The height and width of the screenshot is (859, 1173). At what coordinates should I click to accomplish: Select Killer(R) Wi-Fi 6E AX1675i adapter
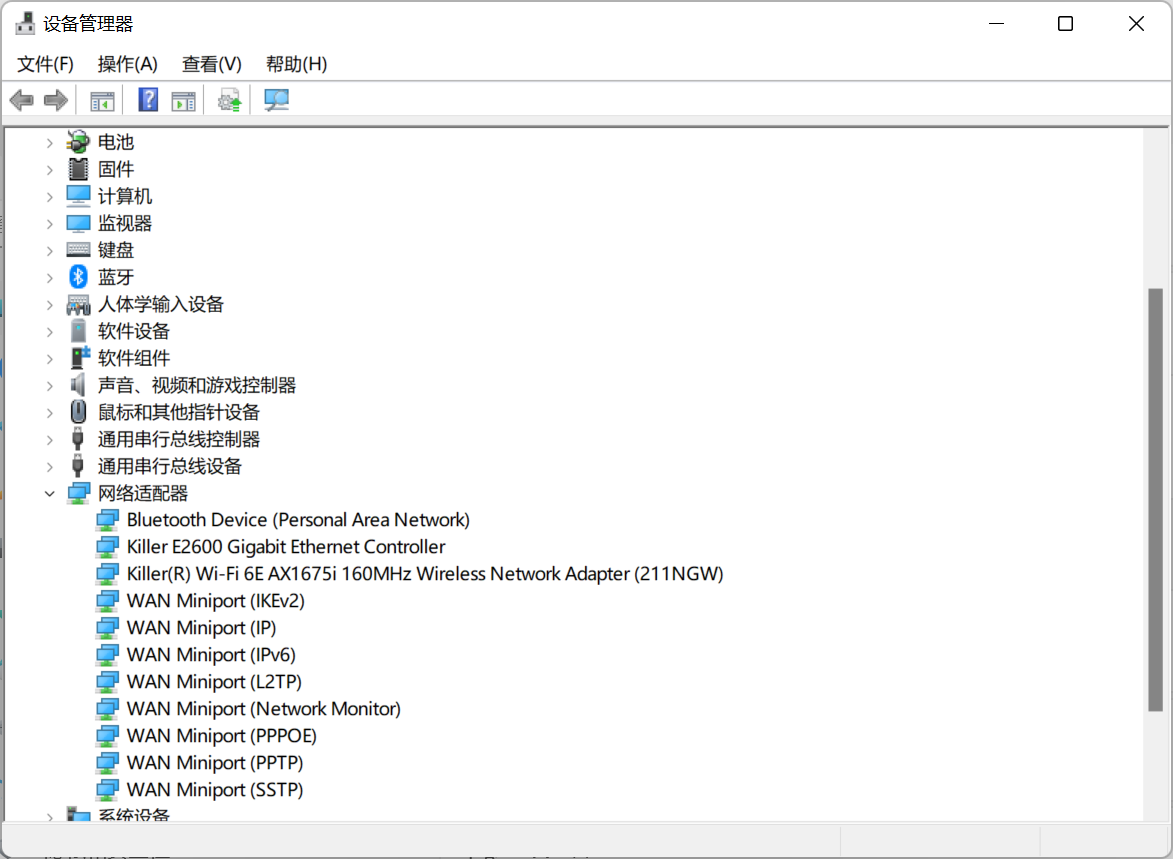pos(425,574)
